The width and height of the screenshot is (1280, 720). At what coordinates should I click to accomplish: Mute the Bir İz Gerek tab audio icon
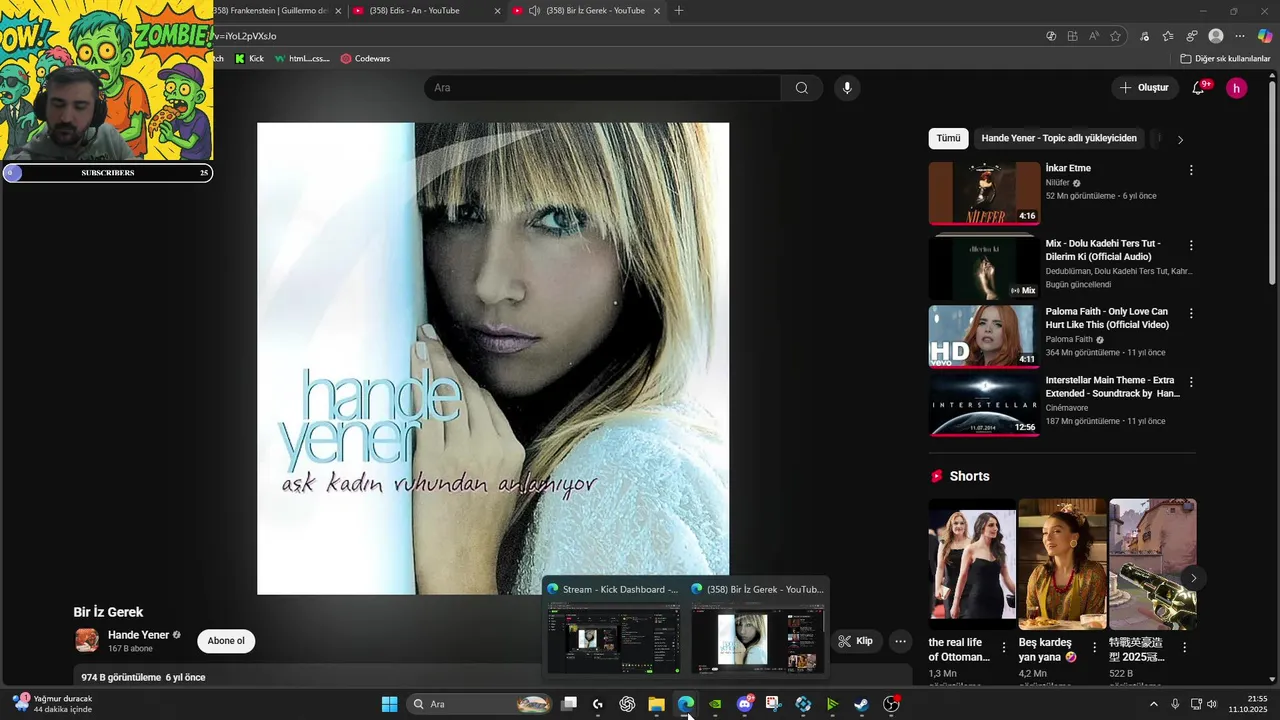tap(535, 11)
